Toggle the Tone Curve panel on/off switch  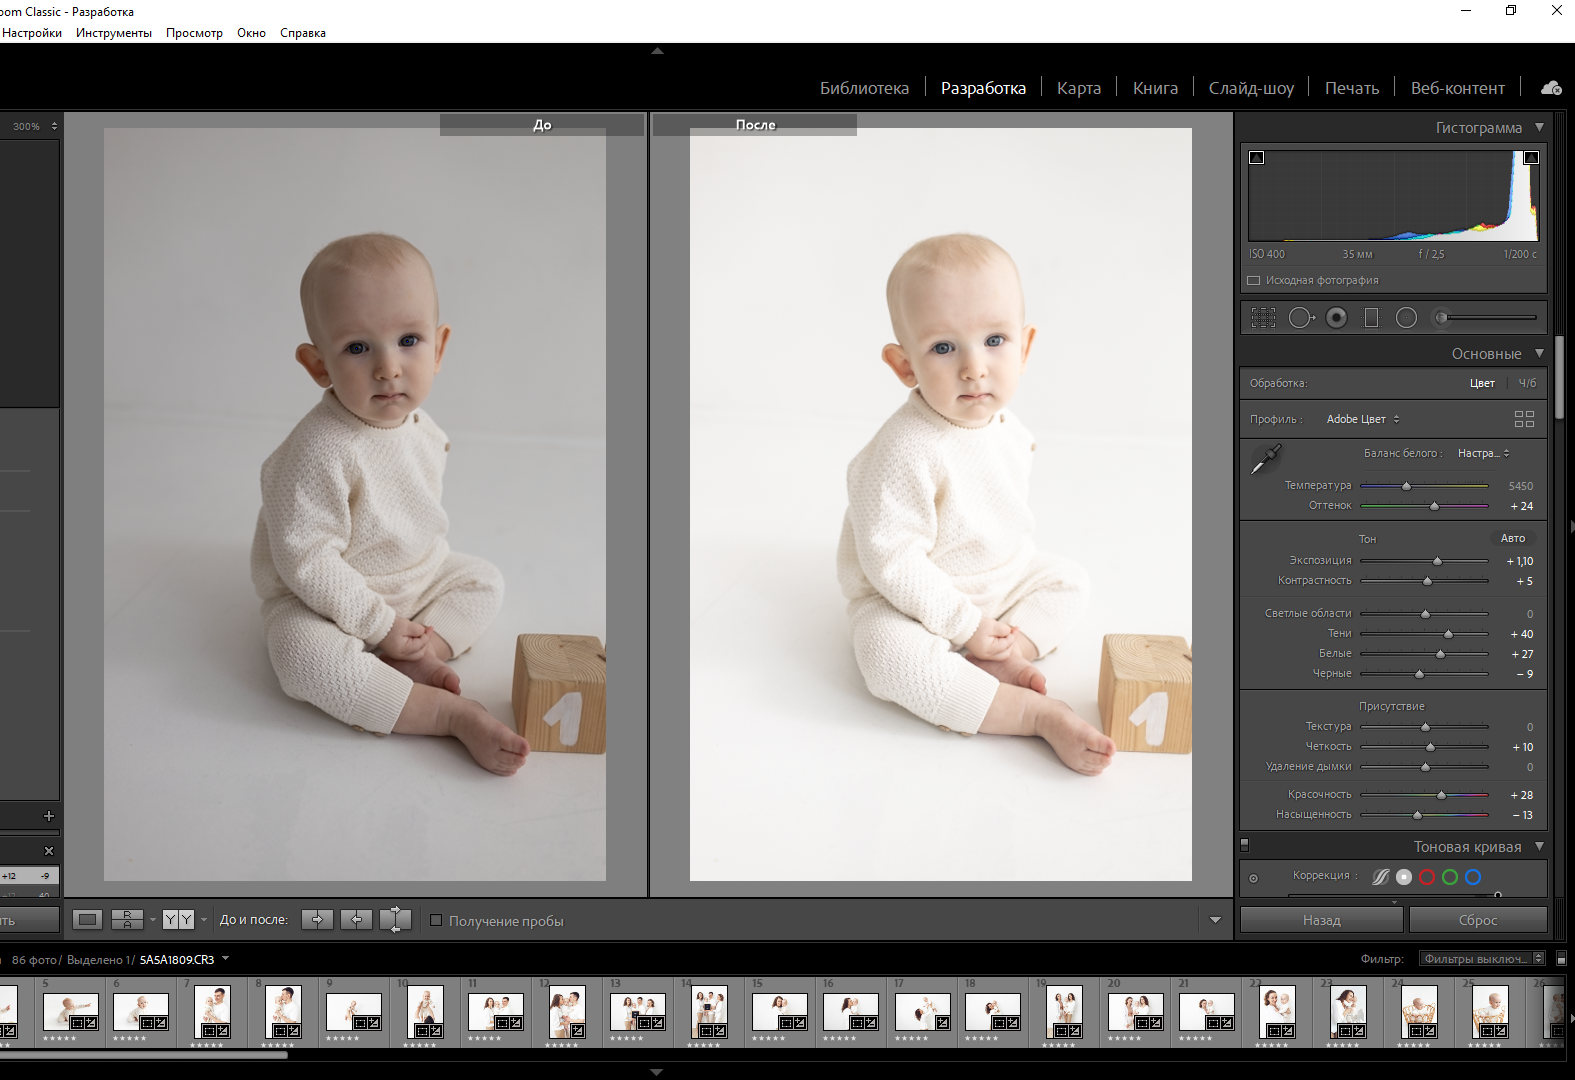pos(1245,846)
